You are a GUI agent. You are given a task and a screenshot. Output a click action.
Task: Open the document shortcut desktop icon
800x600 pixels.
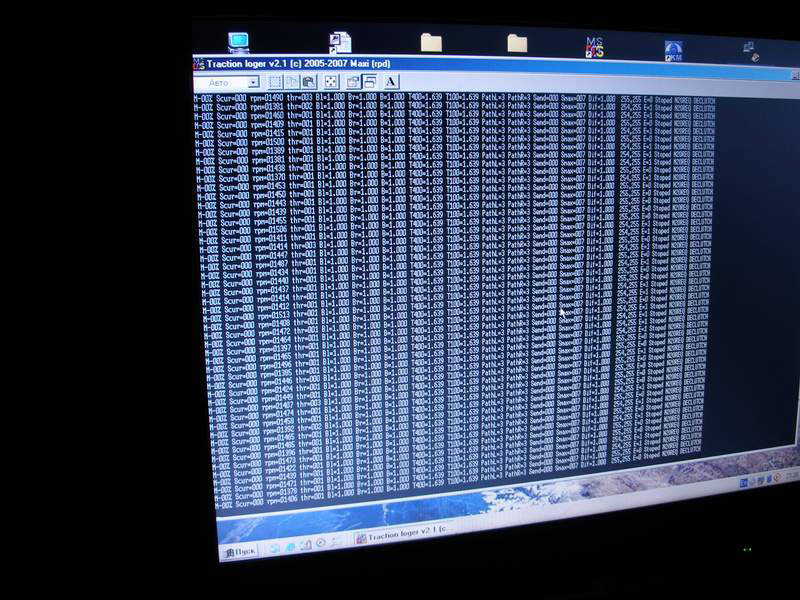pos(341,42)
